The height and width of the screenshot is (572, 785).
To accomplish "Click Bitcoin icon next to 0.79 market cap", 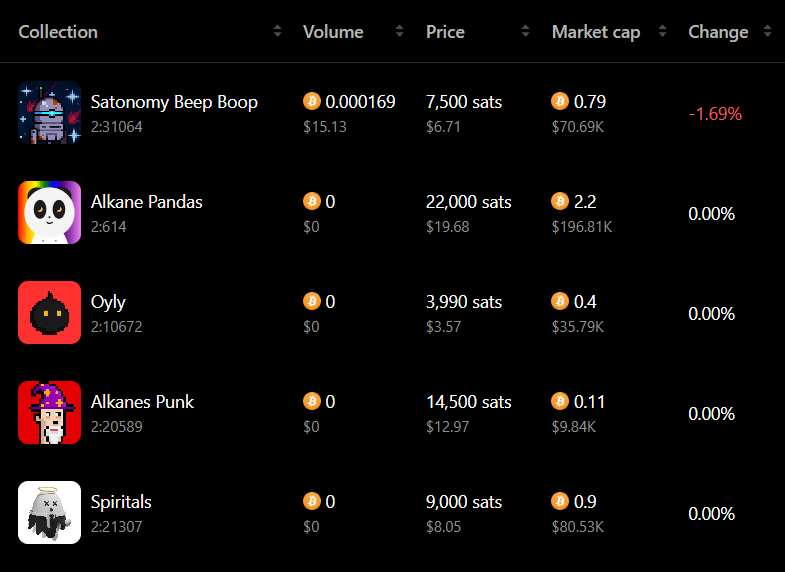I will (x=560, y=102).
